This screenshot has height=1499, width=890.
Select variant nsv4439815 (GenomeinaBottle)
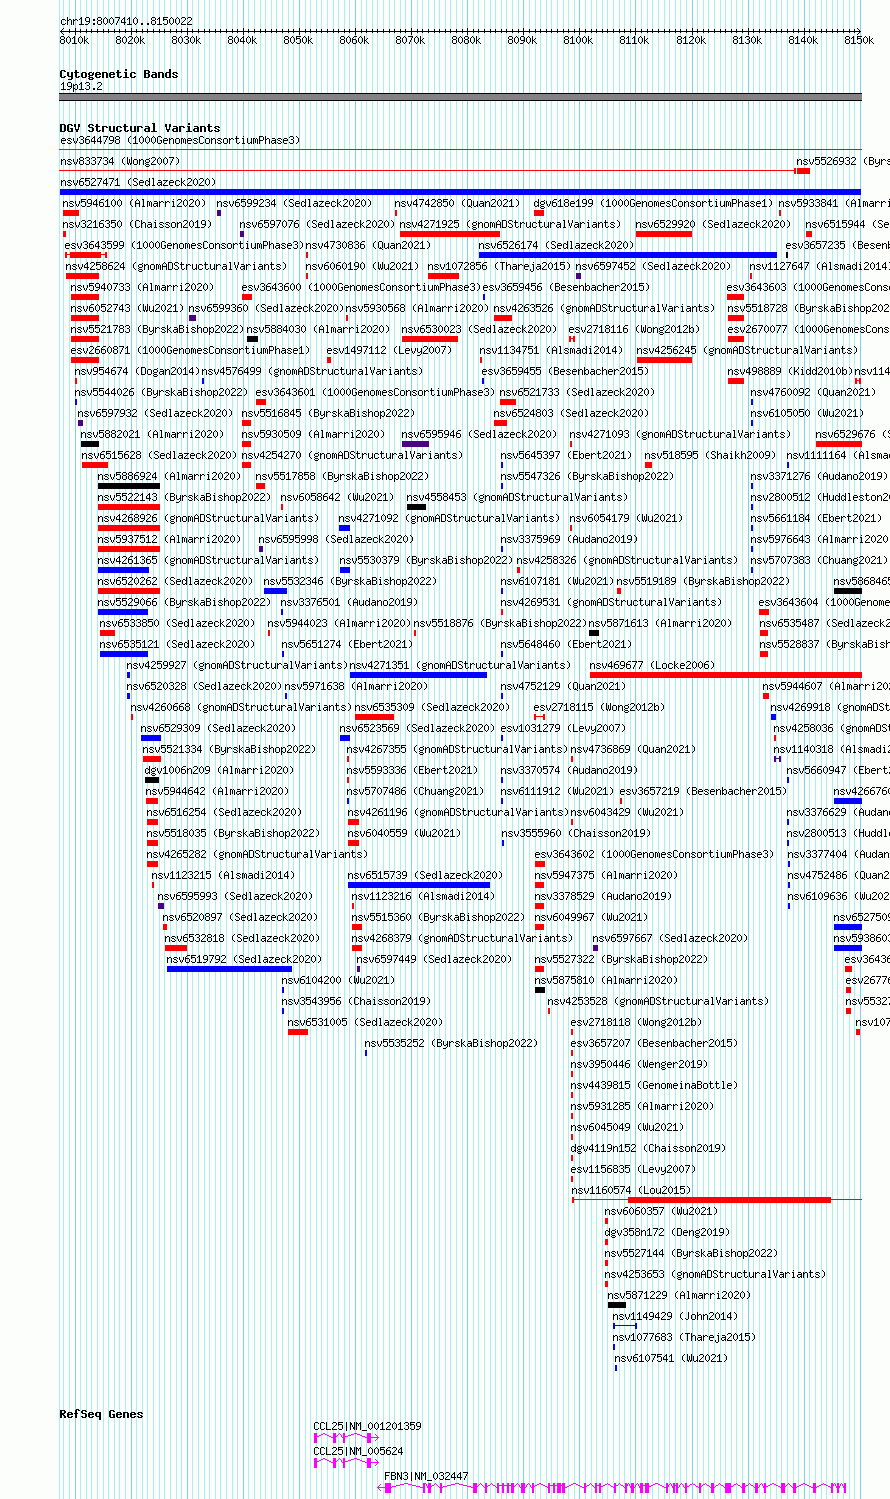point(654,1085)
